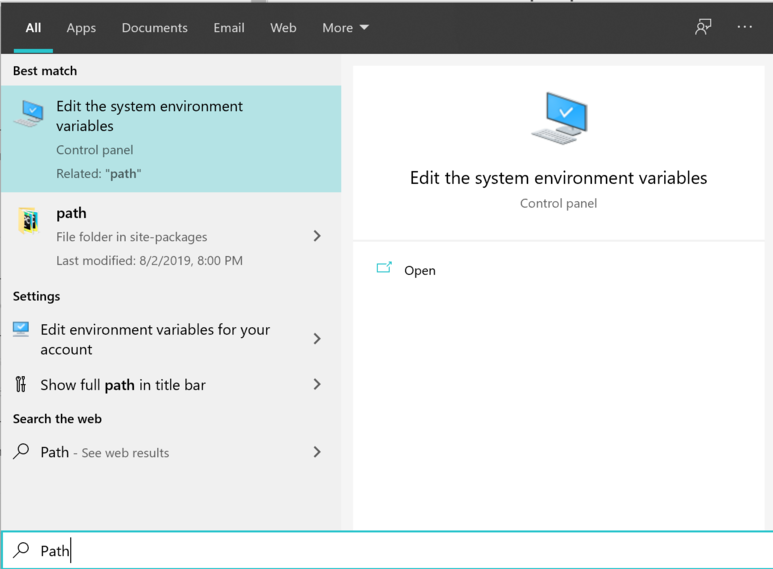Viewport: 773px width, 569px height.
Task: Expand chevron for Show full path in title bar
Action: pyautogui.click(x=317, y=384)
